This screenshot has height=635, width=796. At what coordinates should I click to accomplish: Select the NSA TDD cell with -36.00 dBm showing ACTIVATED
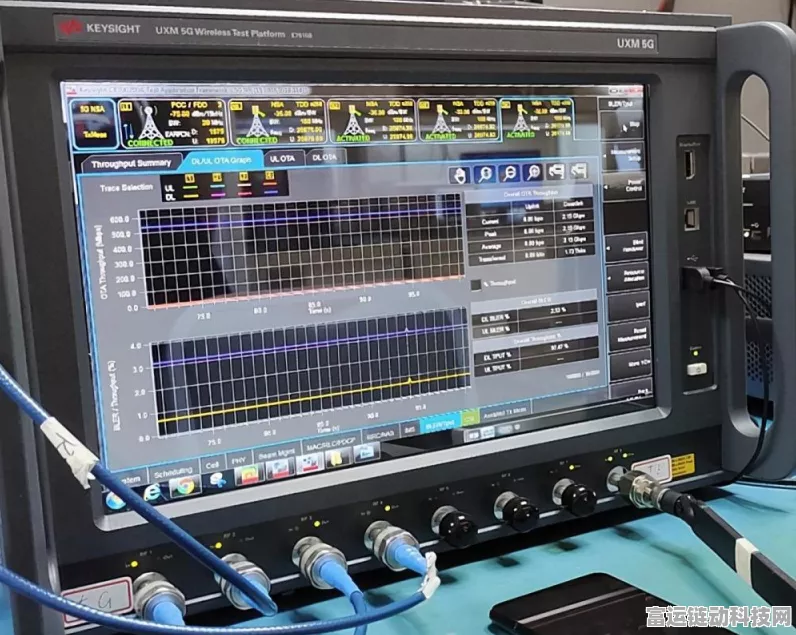coord(371,120)
